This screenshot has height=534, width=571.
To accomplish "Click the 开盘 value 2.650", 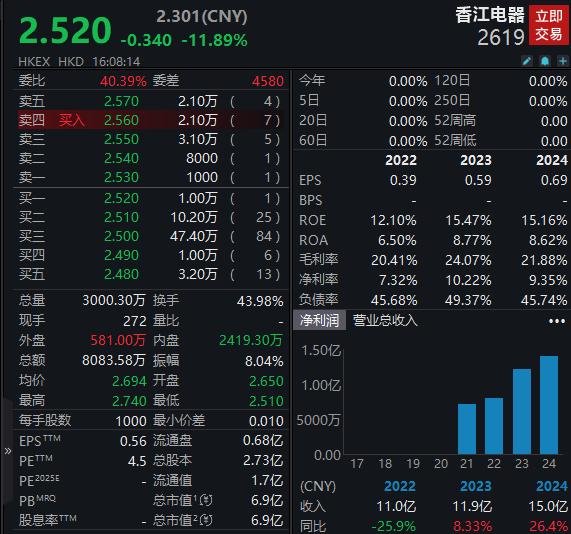I will point(266,381).
